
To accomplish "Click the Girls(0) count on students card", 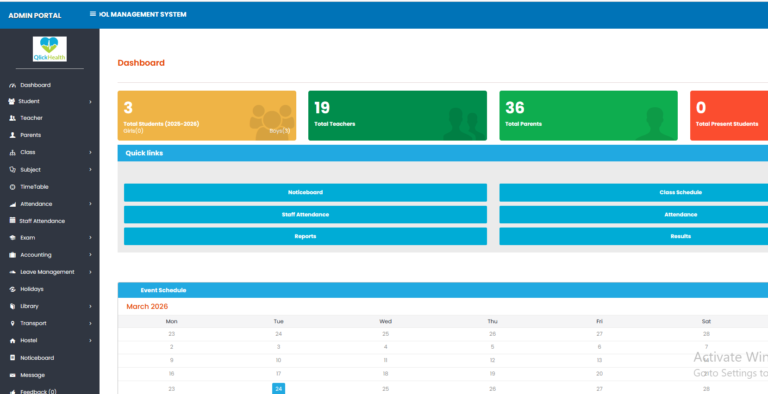I will coord(134,131).
